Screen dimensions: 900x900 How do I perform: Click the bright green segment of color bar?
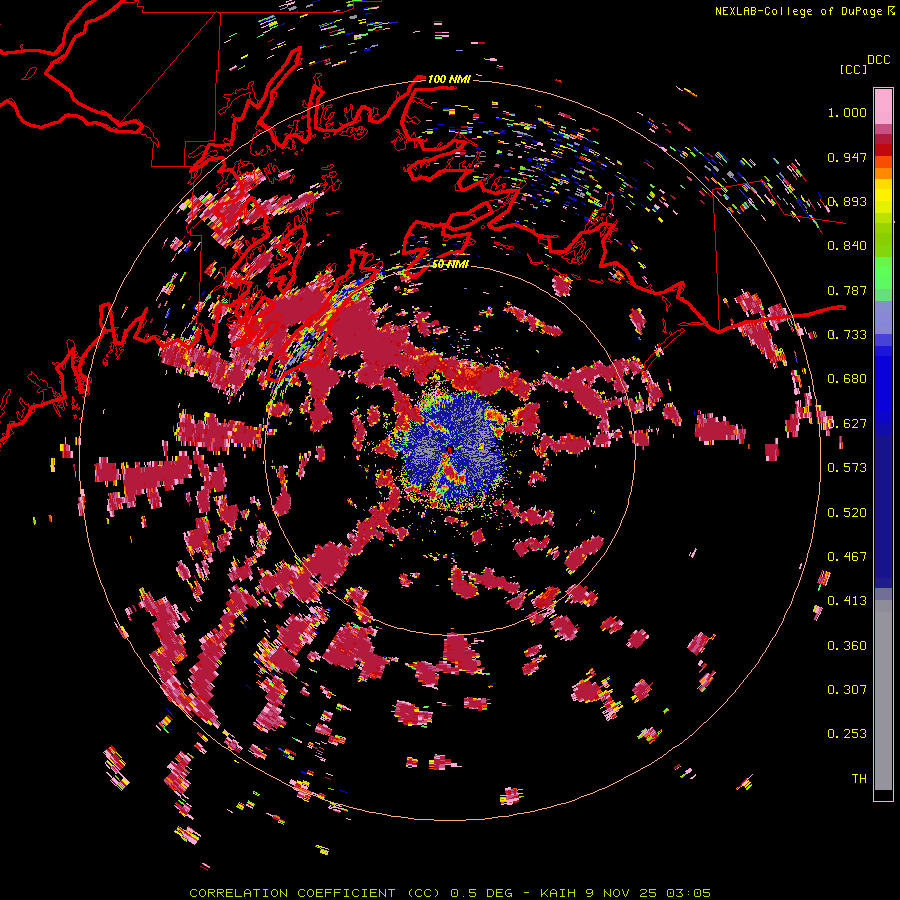(883, 273)
